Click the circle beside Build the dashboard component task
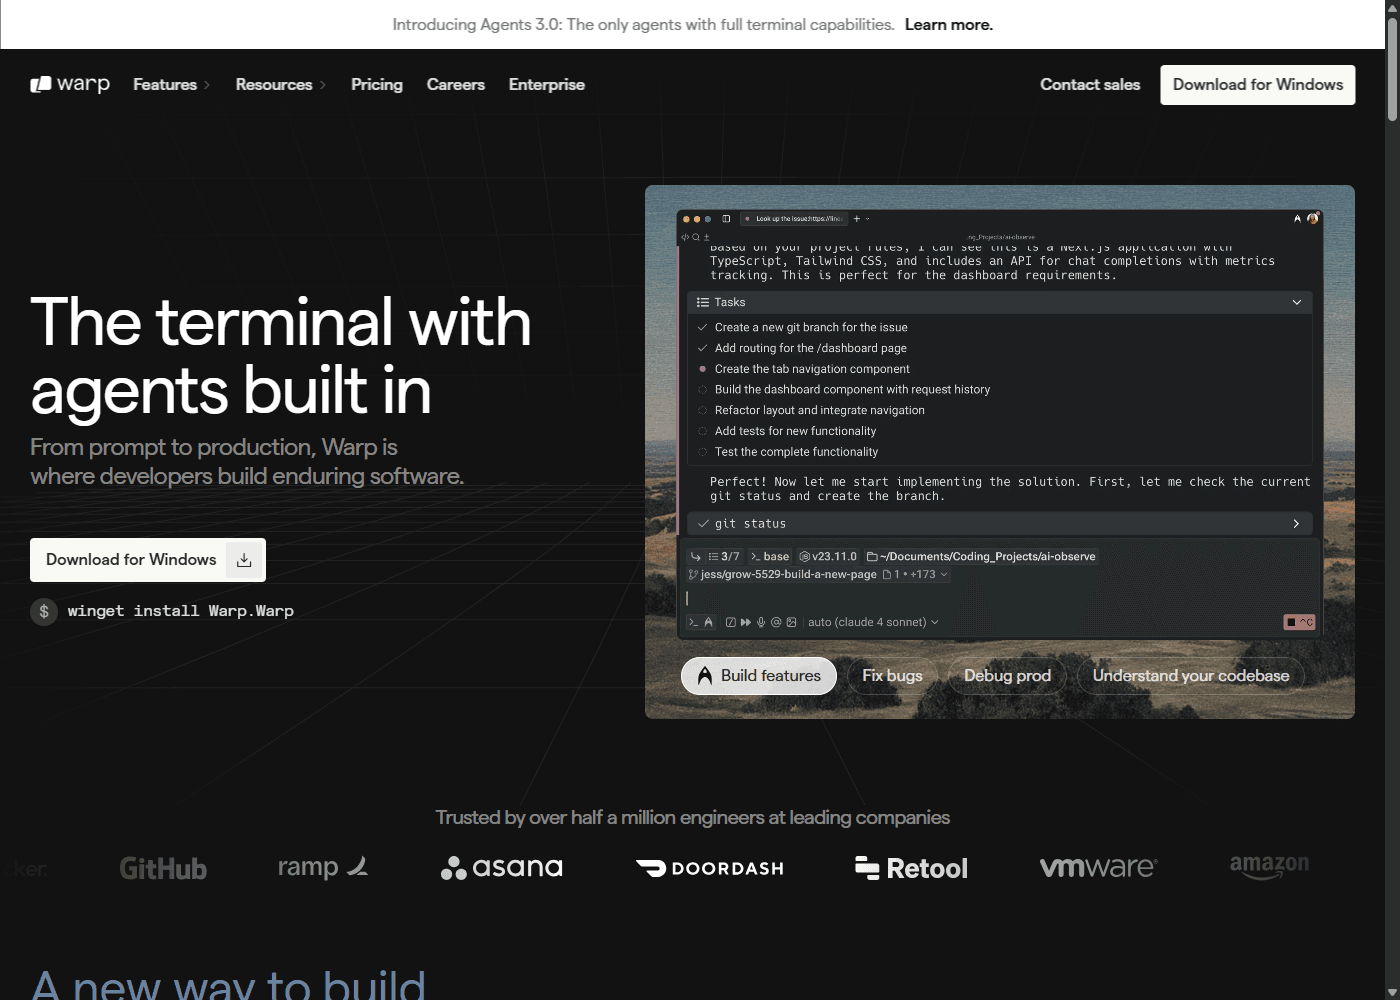The image size is (1400, 1000). tap(702, 390)
